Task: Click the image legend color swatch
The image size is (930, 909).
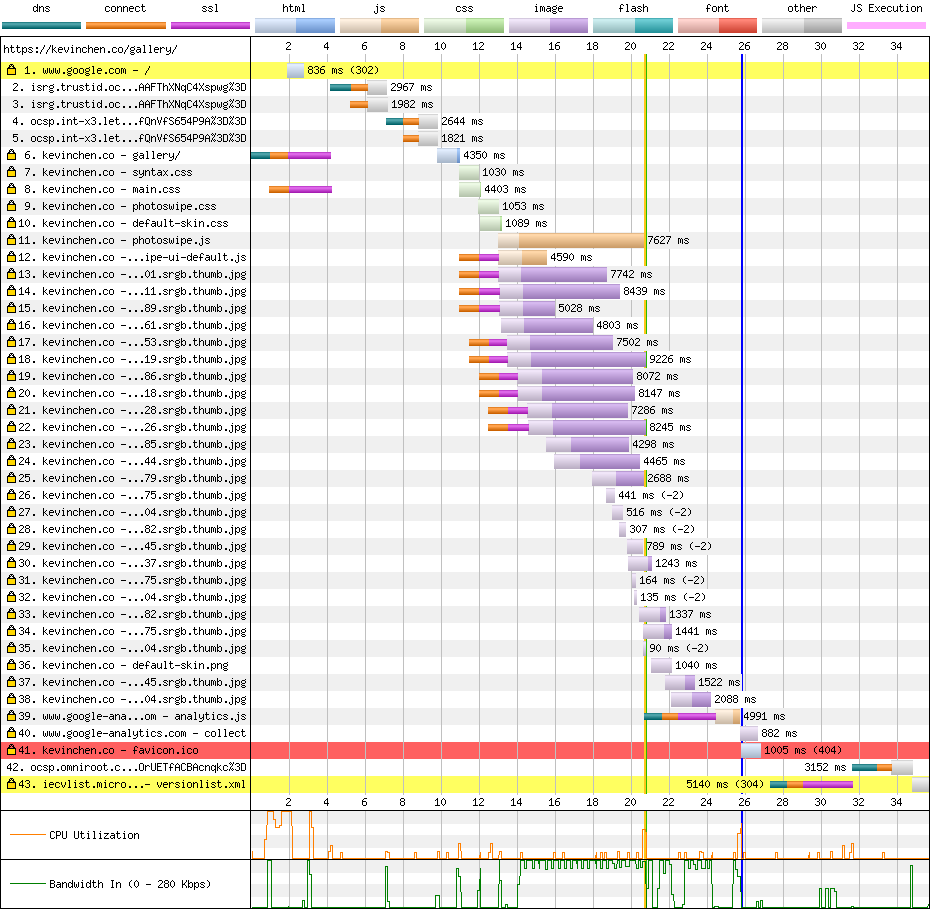Action: (549, 26)
